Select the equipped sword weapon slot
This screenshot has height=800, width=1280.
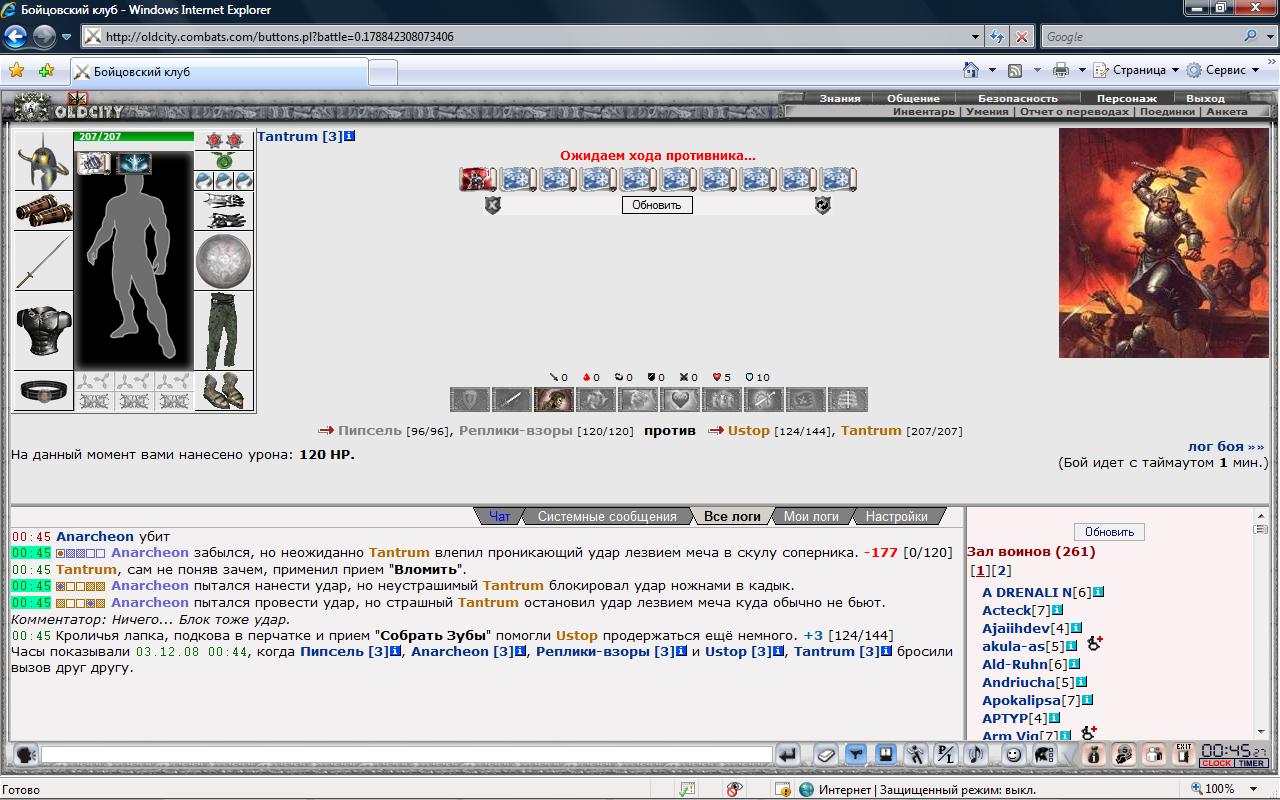[43, 261]
